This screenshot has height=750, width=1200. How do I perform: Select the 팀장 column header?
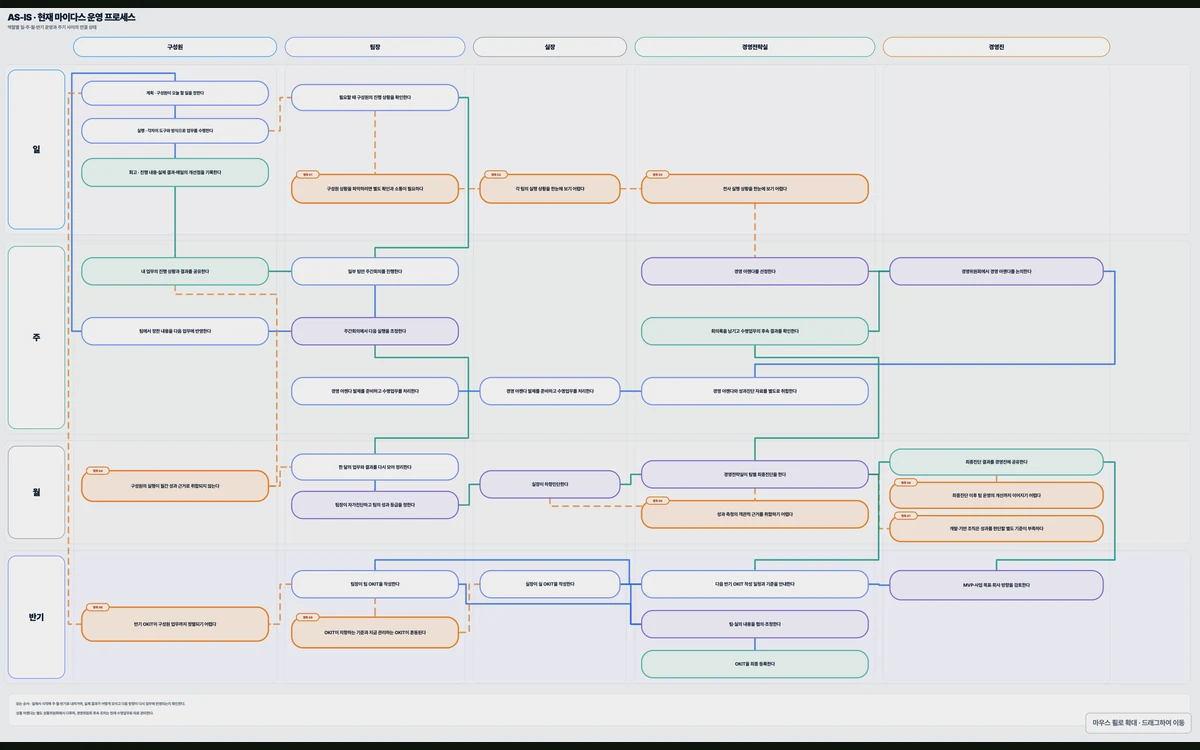[375, 47]
